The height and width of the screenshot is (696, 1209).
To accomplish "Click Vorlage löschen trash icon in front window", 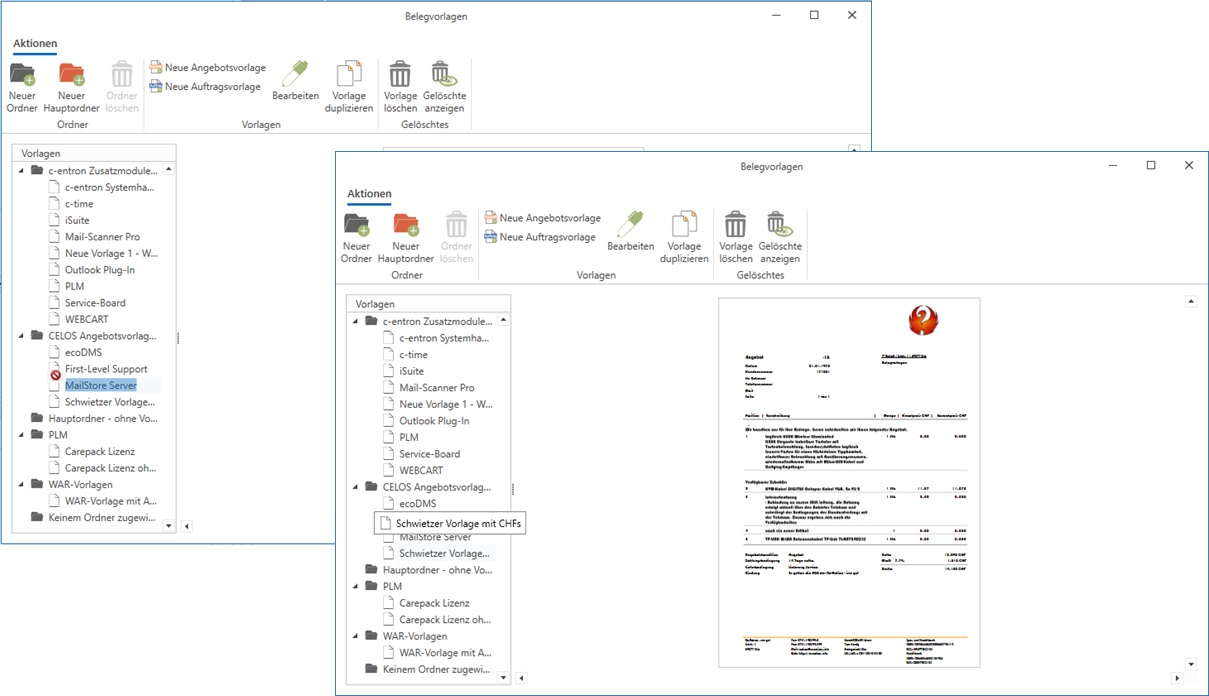I will [x=736, y=225].
